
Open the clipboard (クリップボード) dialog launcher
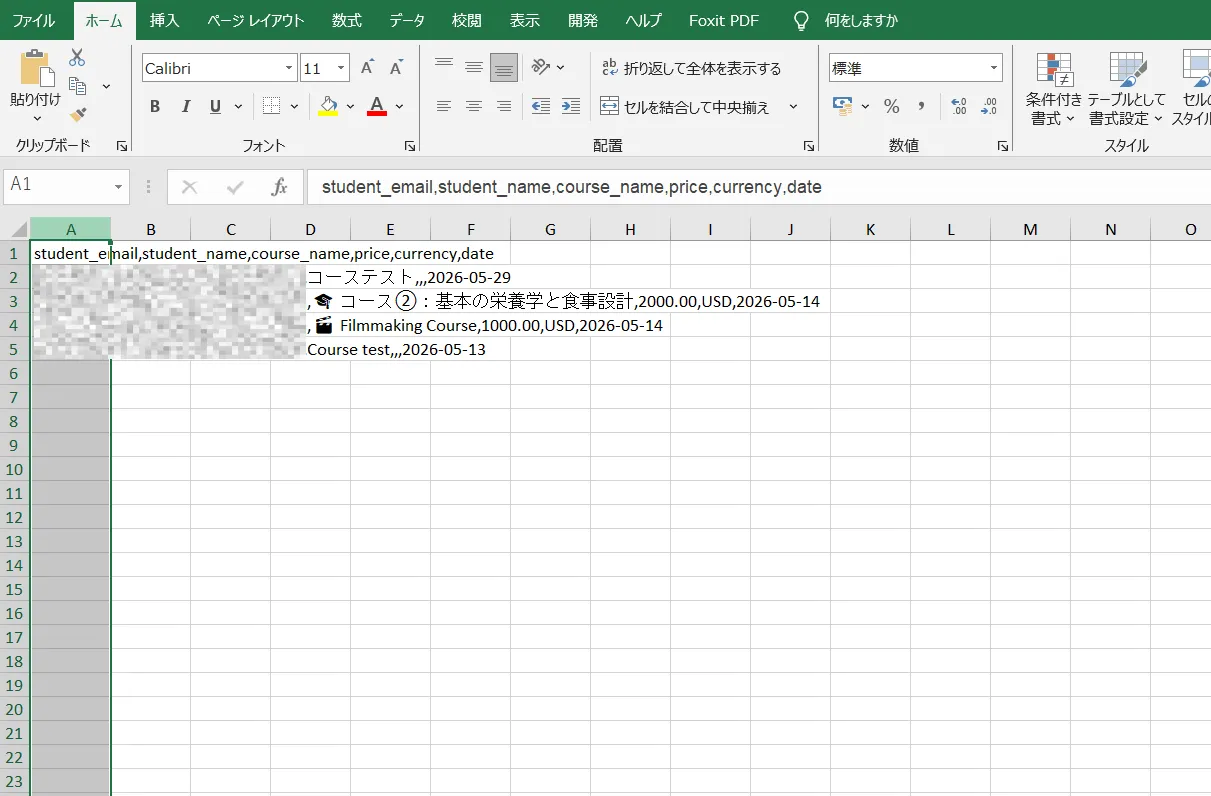(x=122, y=146)
